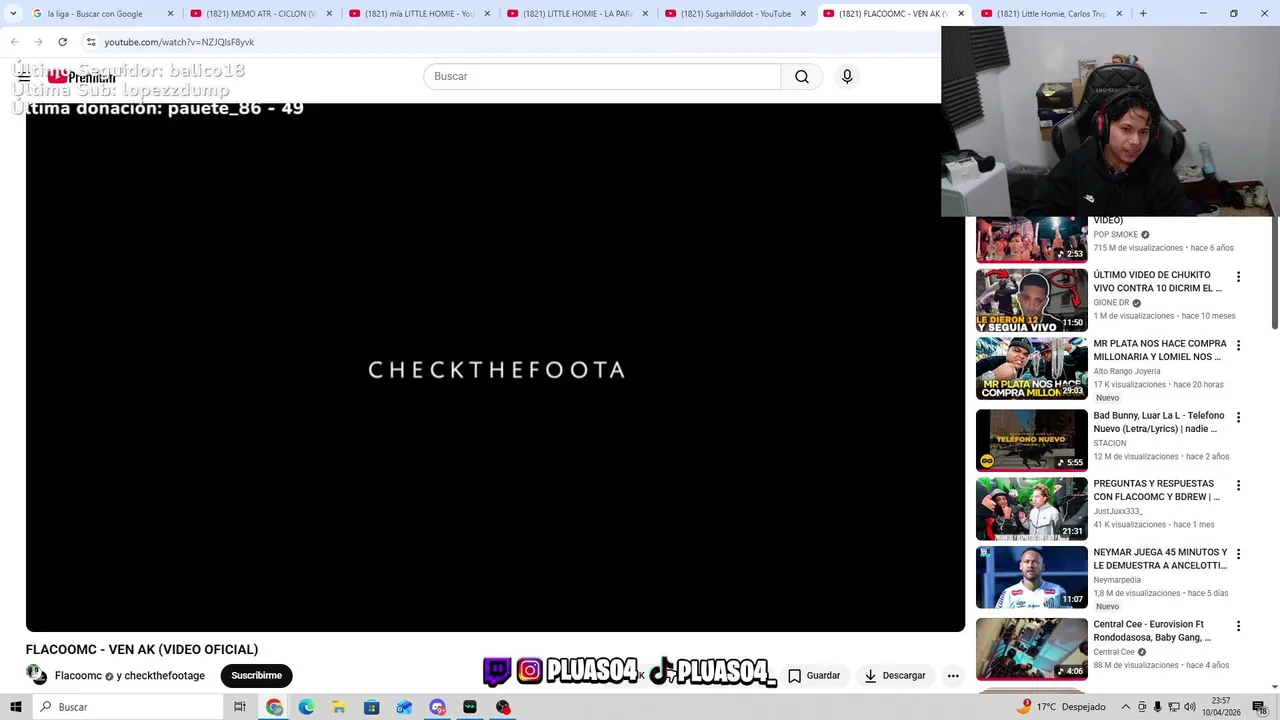Screen dimensions: 1280x720
Task: Open a new browser tab with plus
Action: pos(1143,14)
